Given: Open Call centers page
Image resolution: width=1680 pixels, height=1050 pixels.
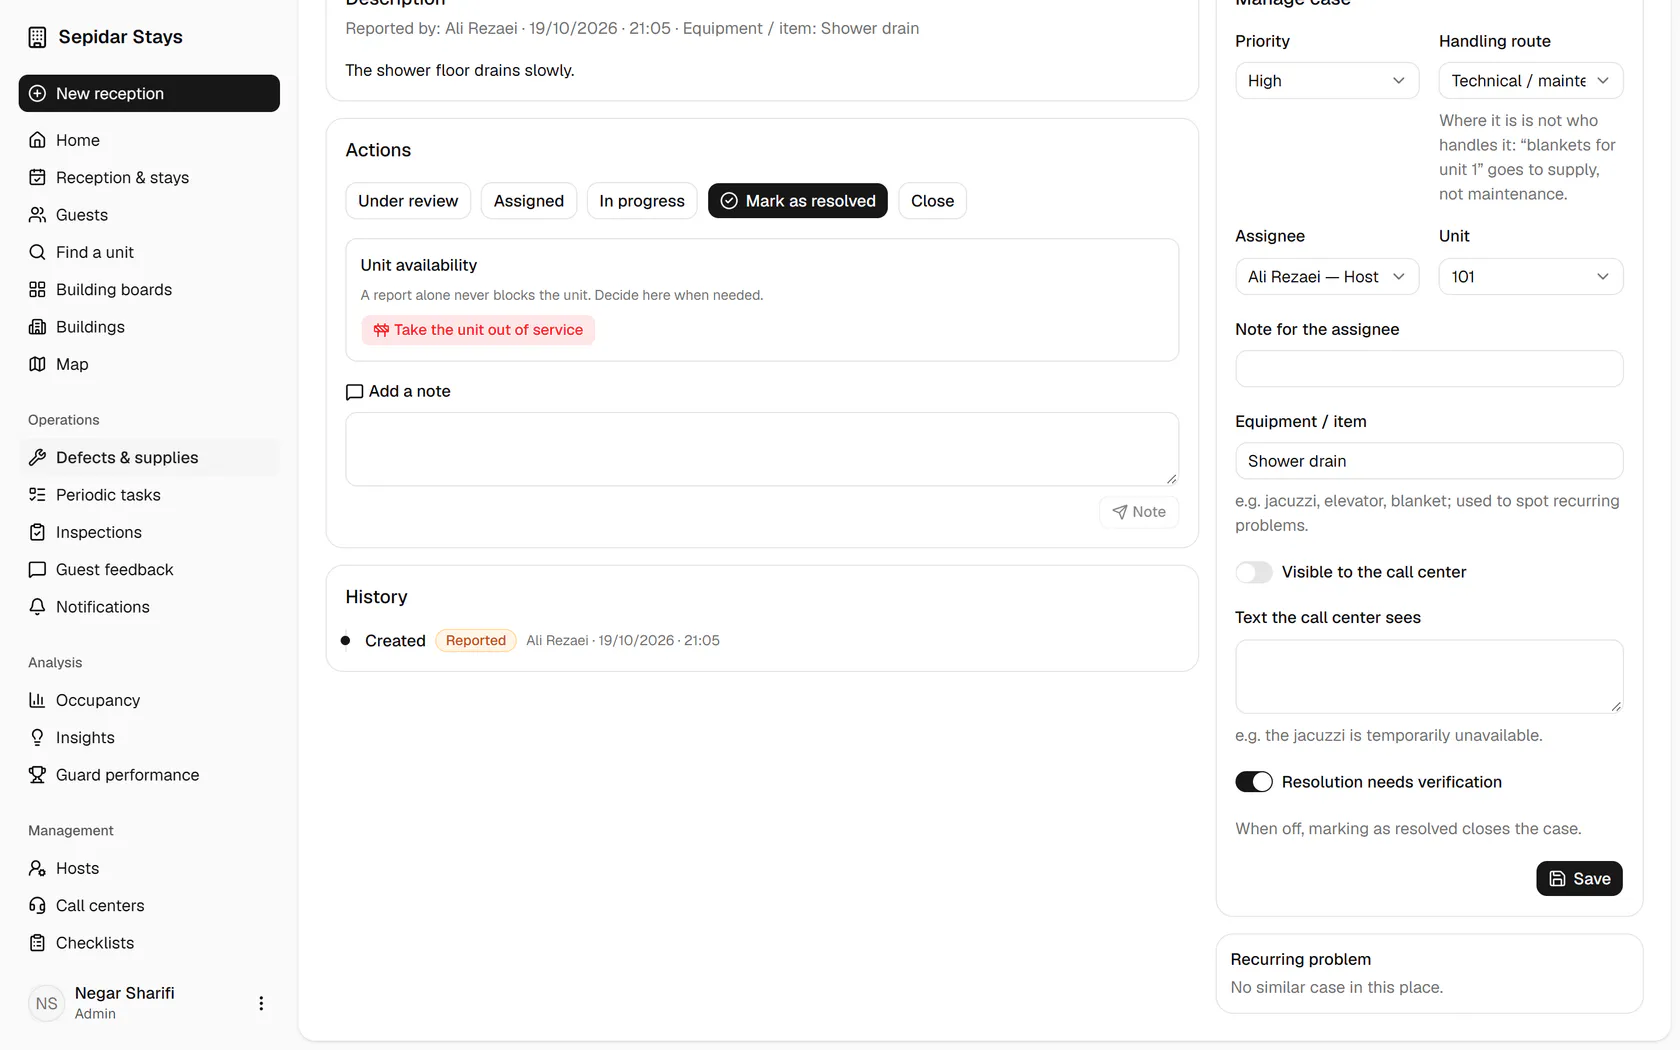Looking at the screenshot, I should click(x=149, y=905).
